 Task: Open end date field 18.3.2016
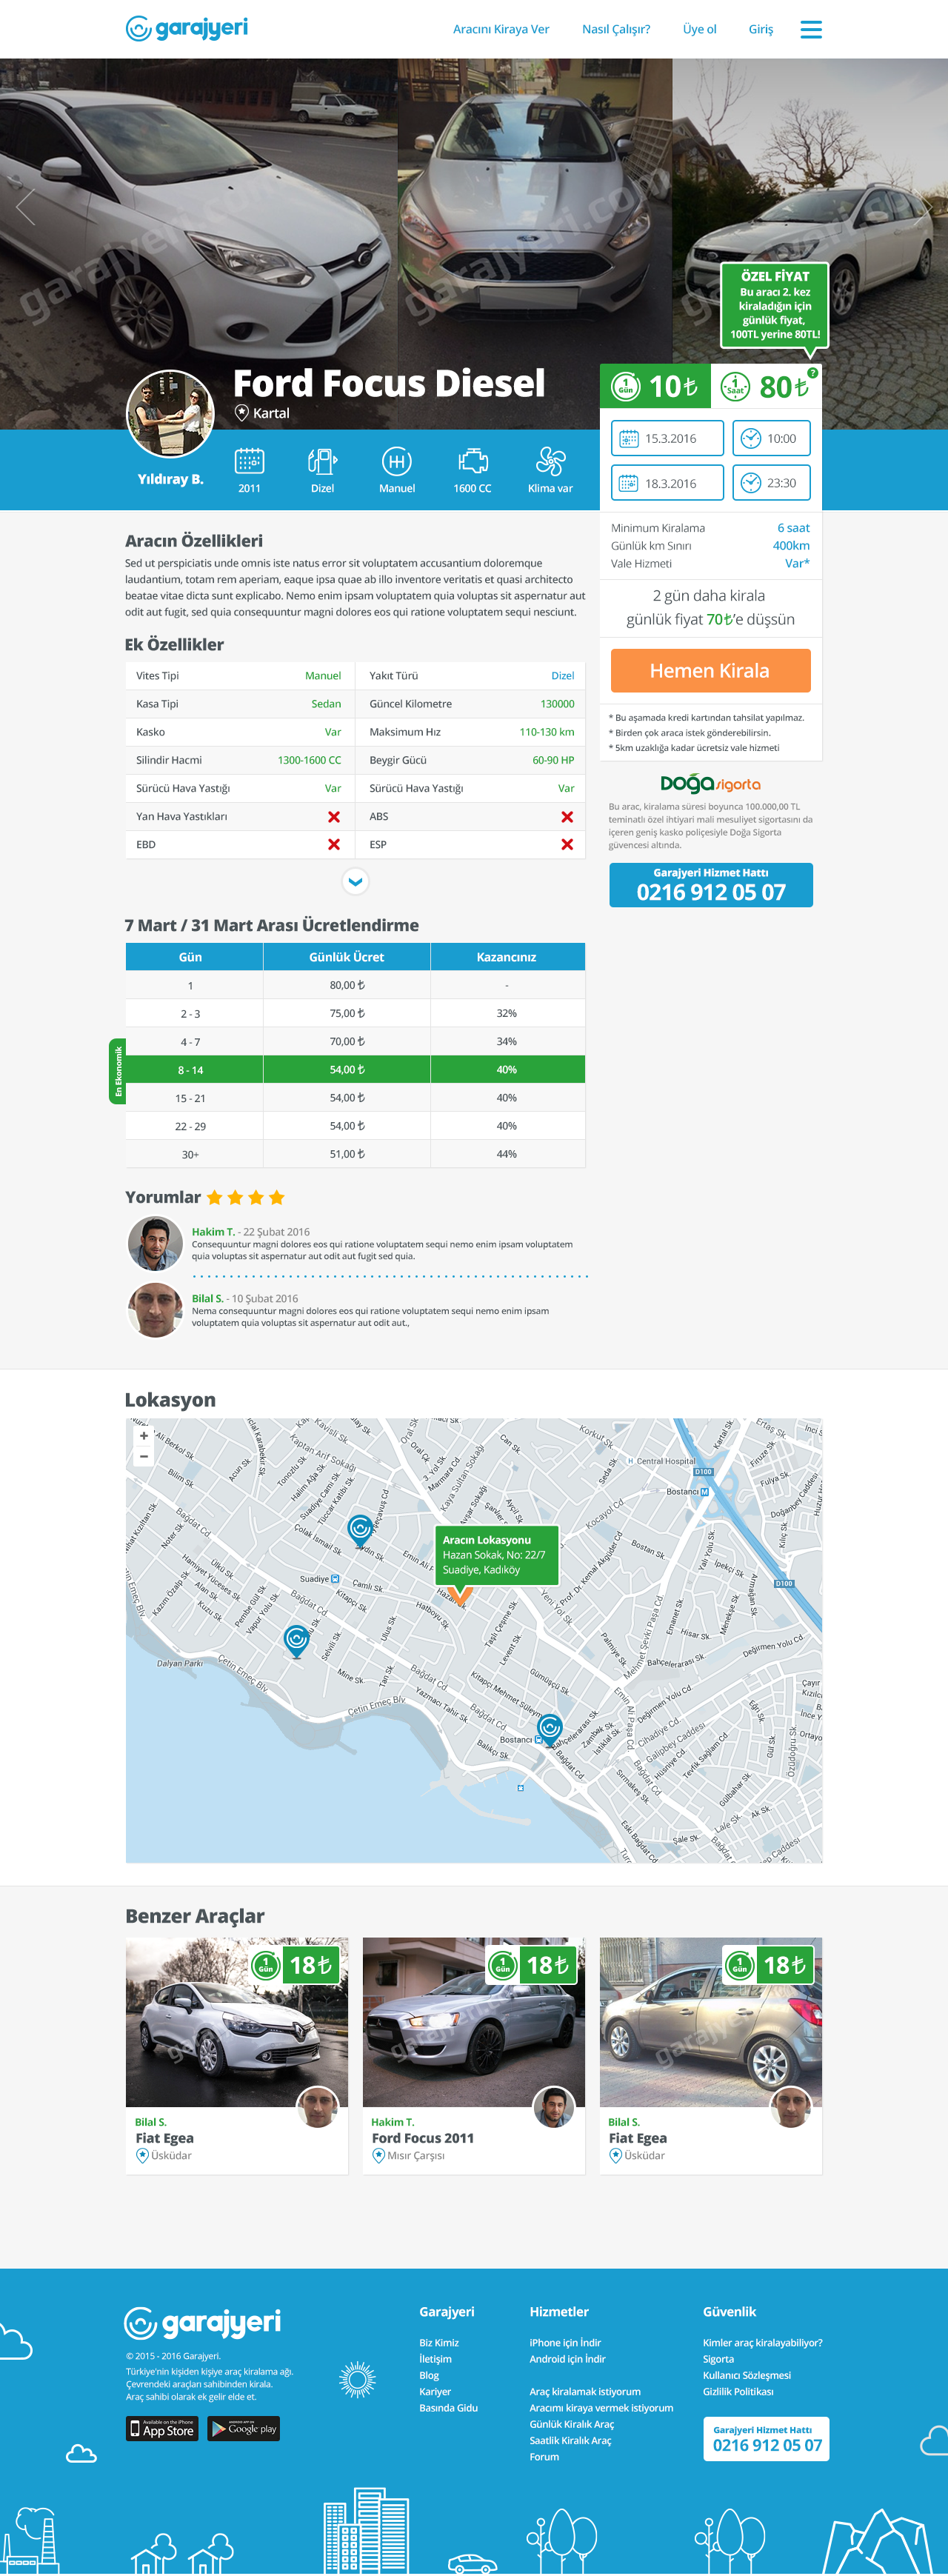coord(667,483)
